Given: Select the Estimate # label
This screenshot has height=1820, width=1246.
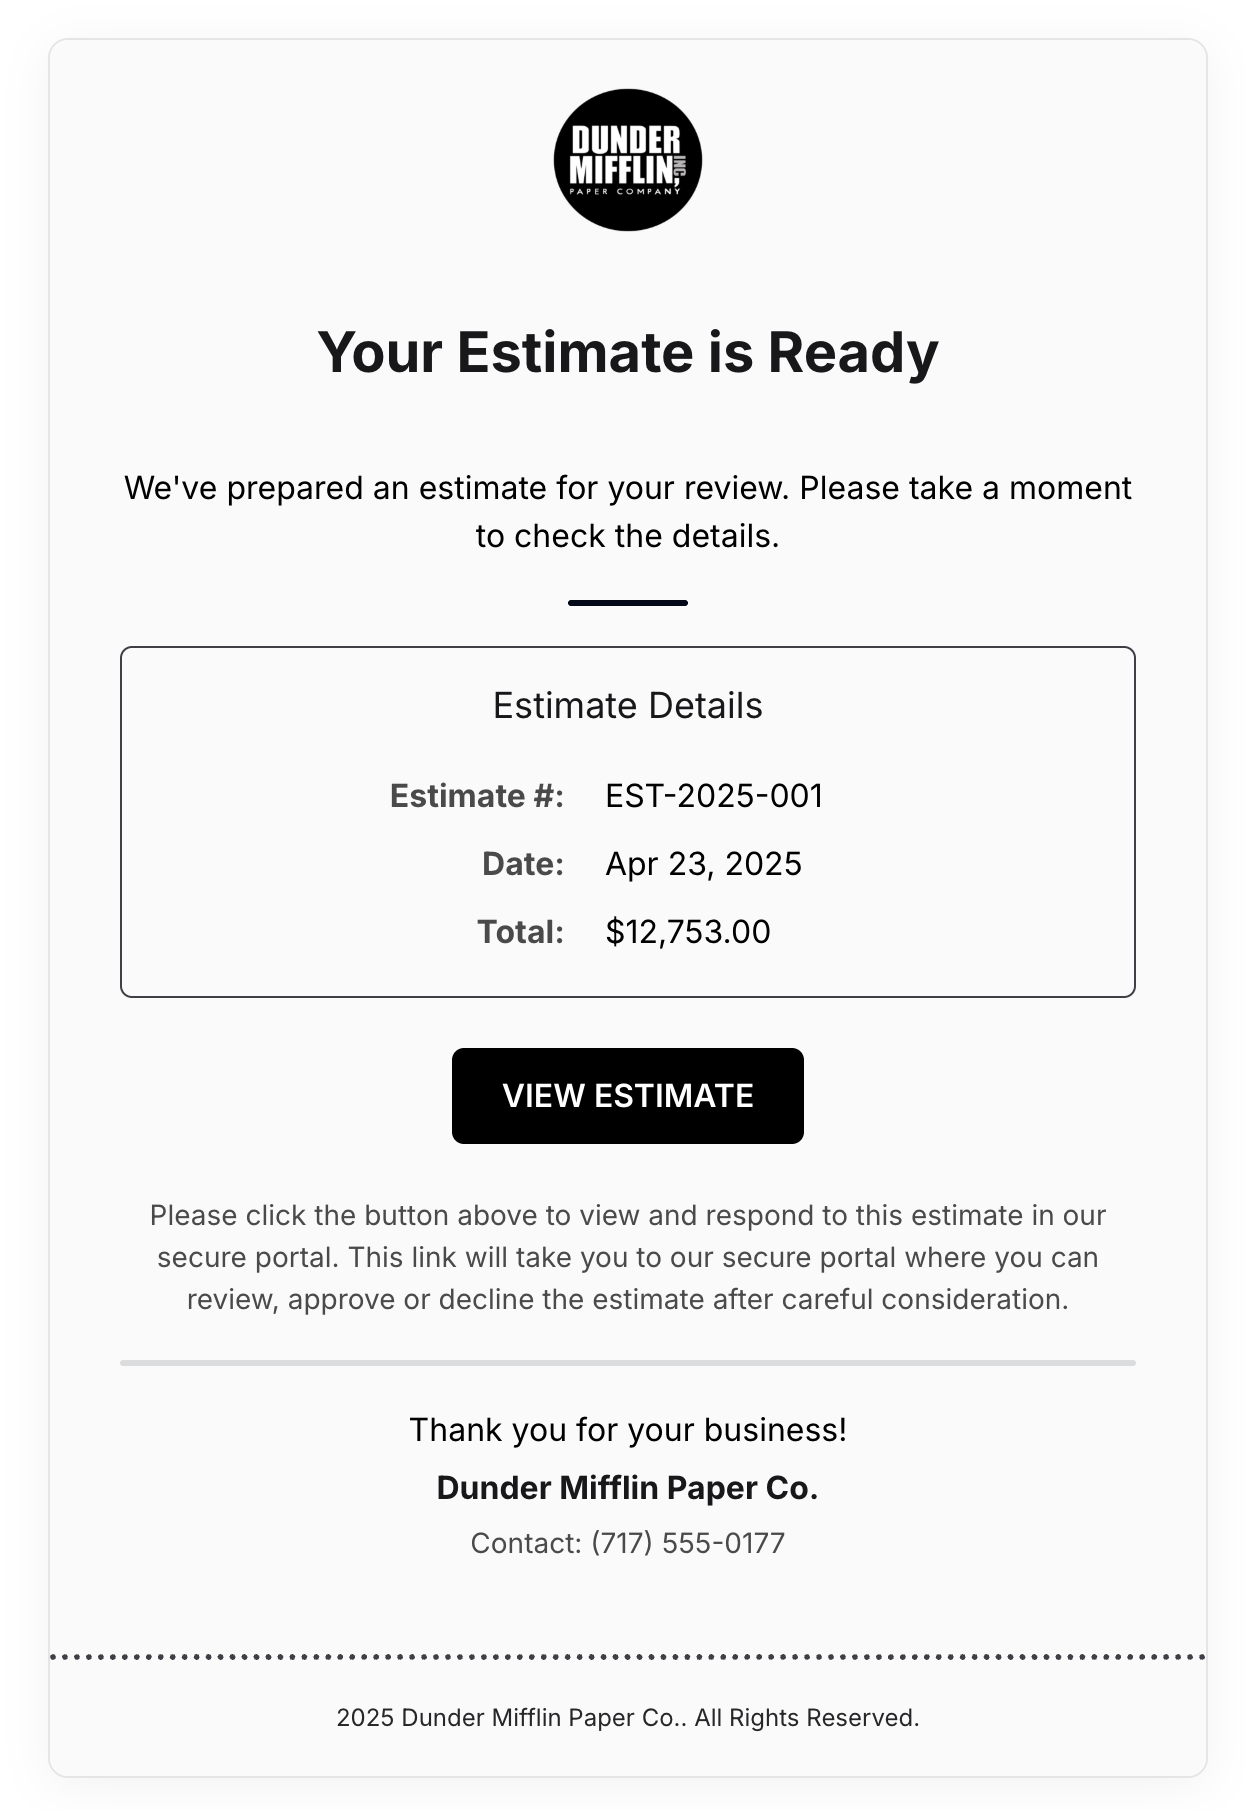Looking at the screenshot, I should click(x=477, y=797).
